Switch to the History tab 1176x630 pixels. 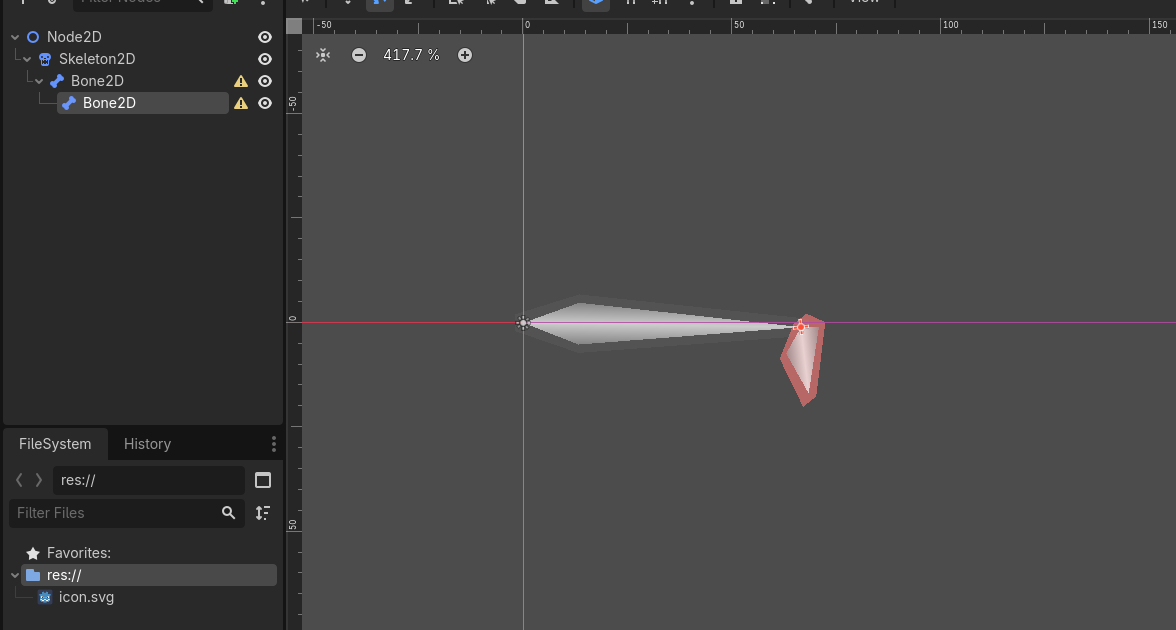pyautogui.click(x=147, y=444)
